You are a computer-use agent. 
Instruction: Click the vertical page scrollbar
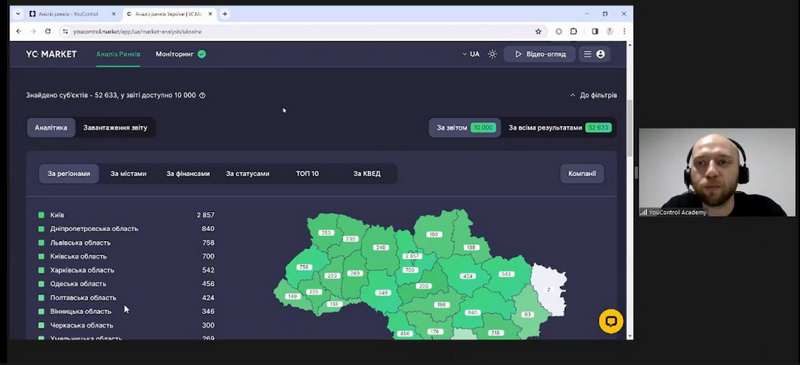(630, 128)
